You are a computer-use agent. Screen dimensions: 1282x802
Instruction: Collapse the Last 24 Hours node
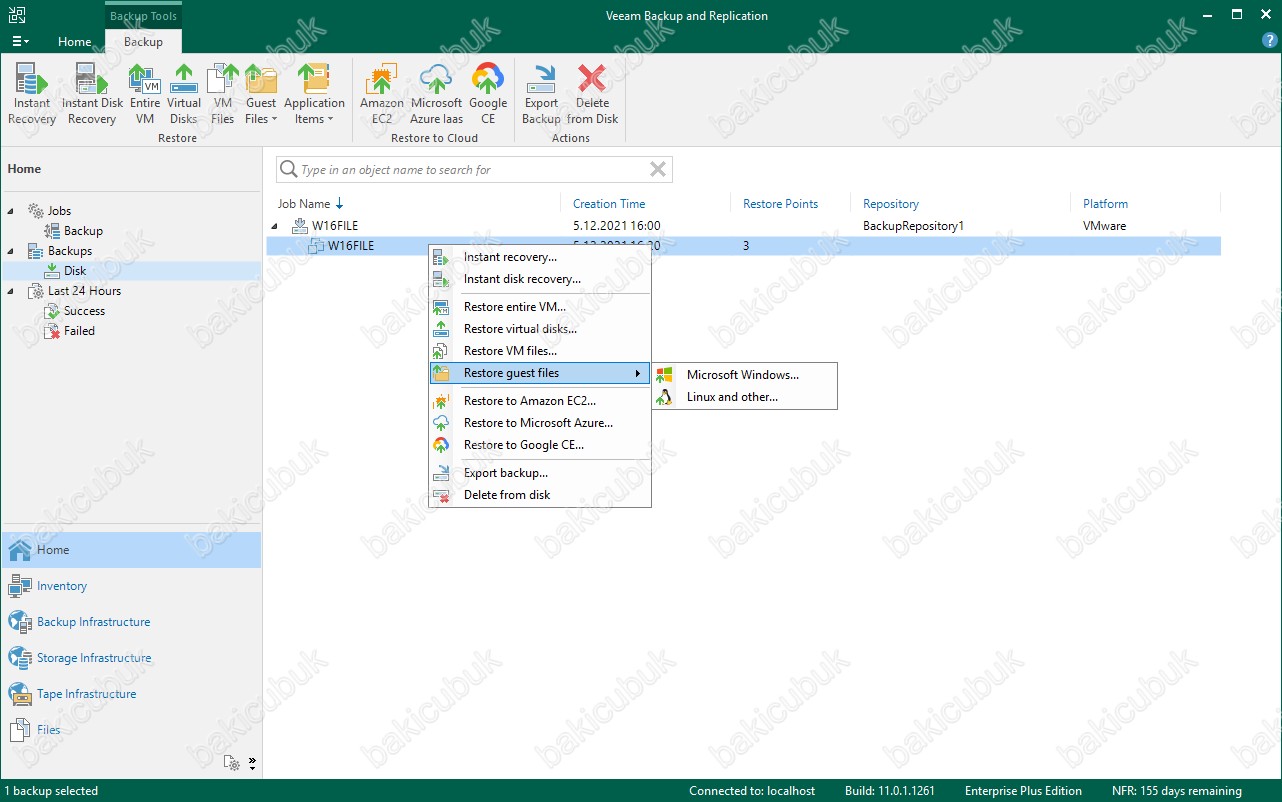[12, 291]
